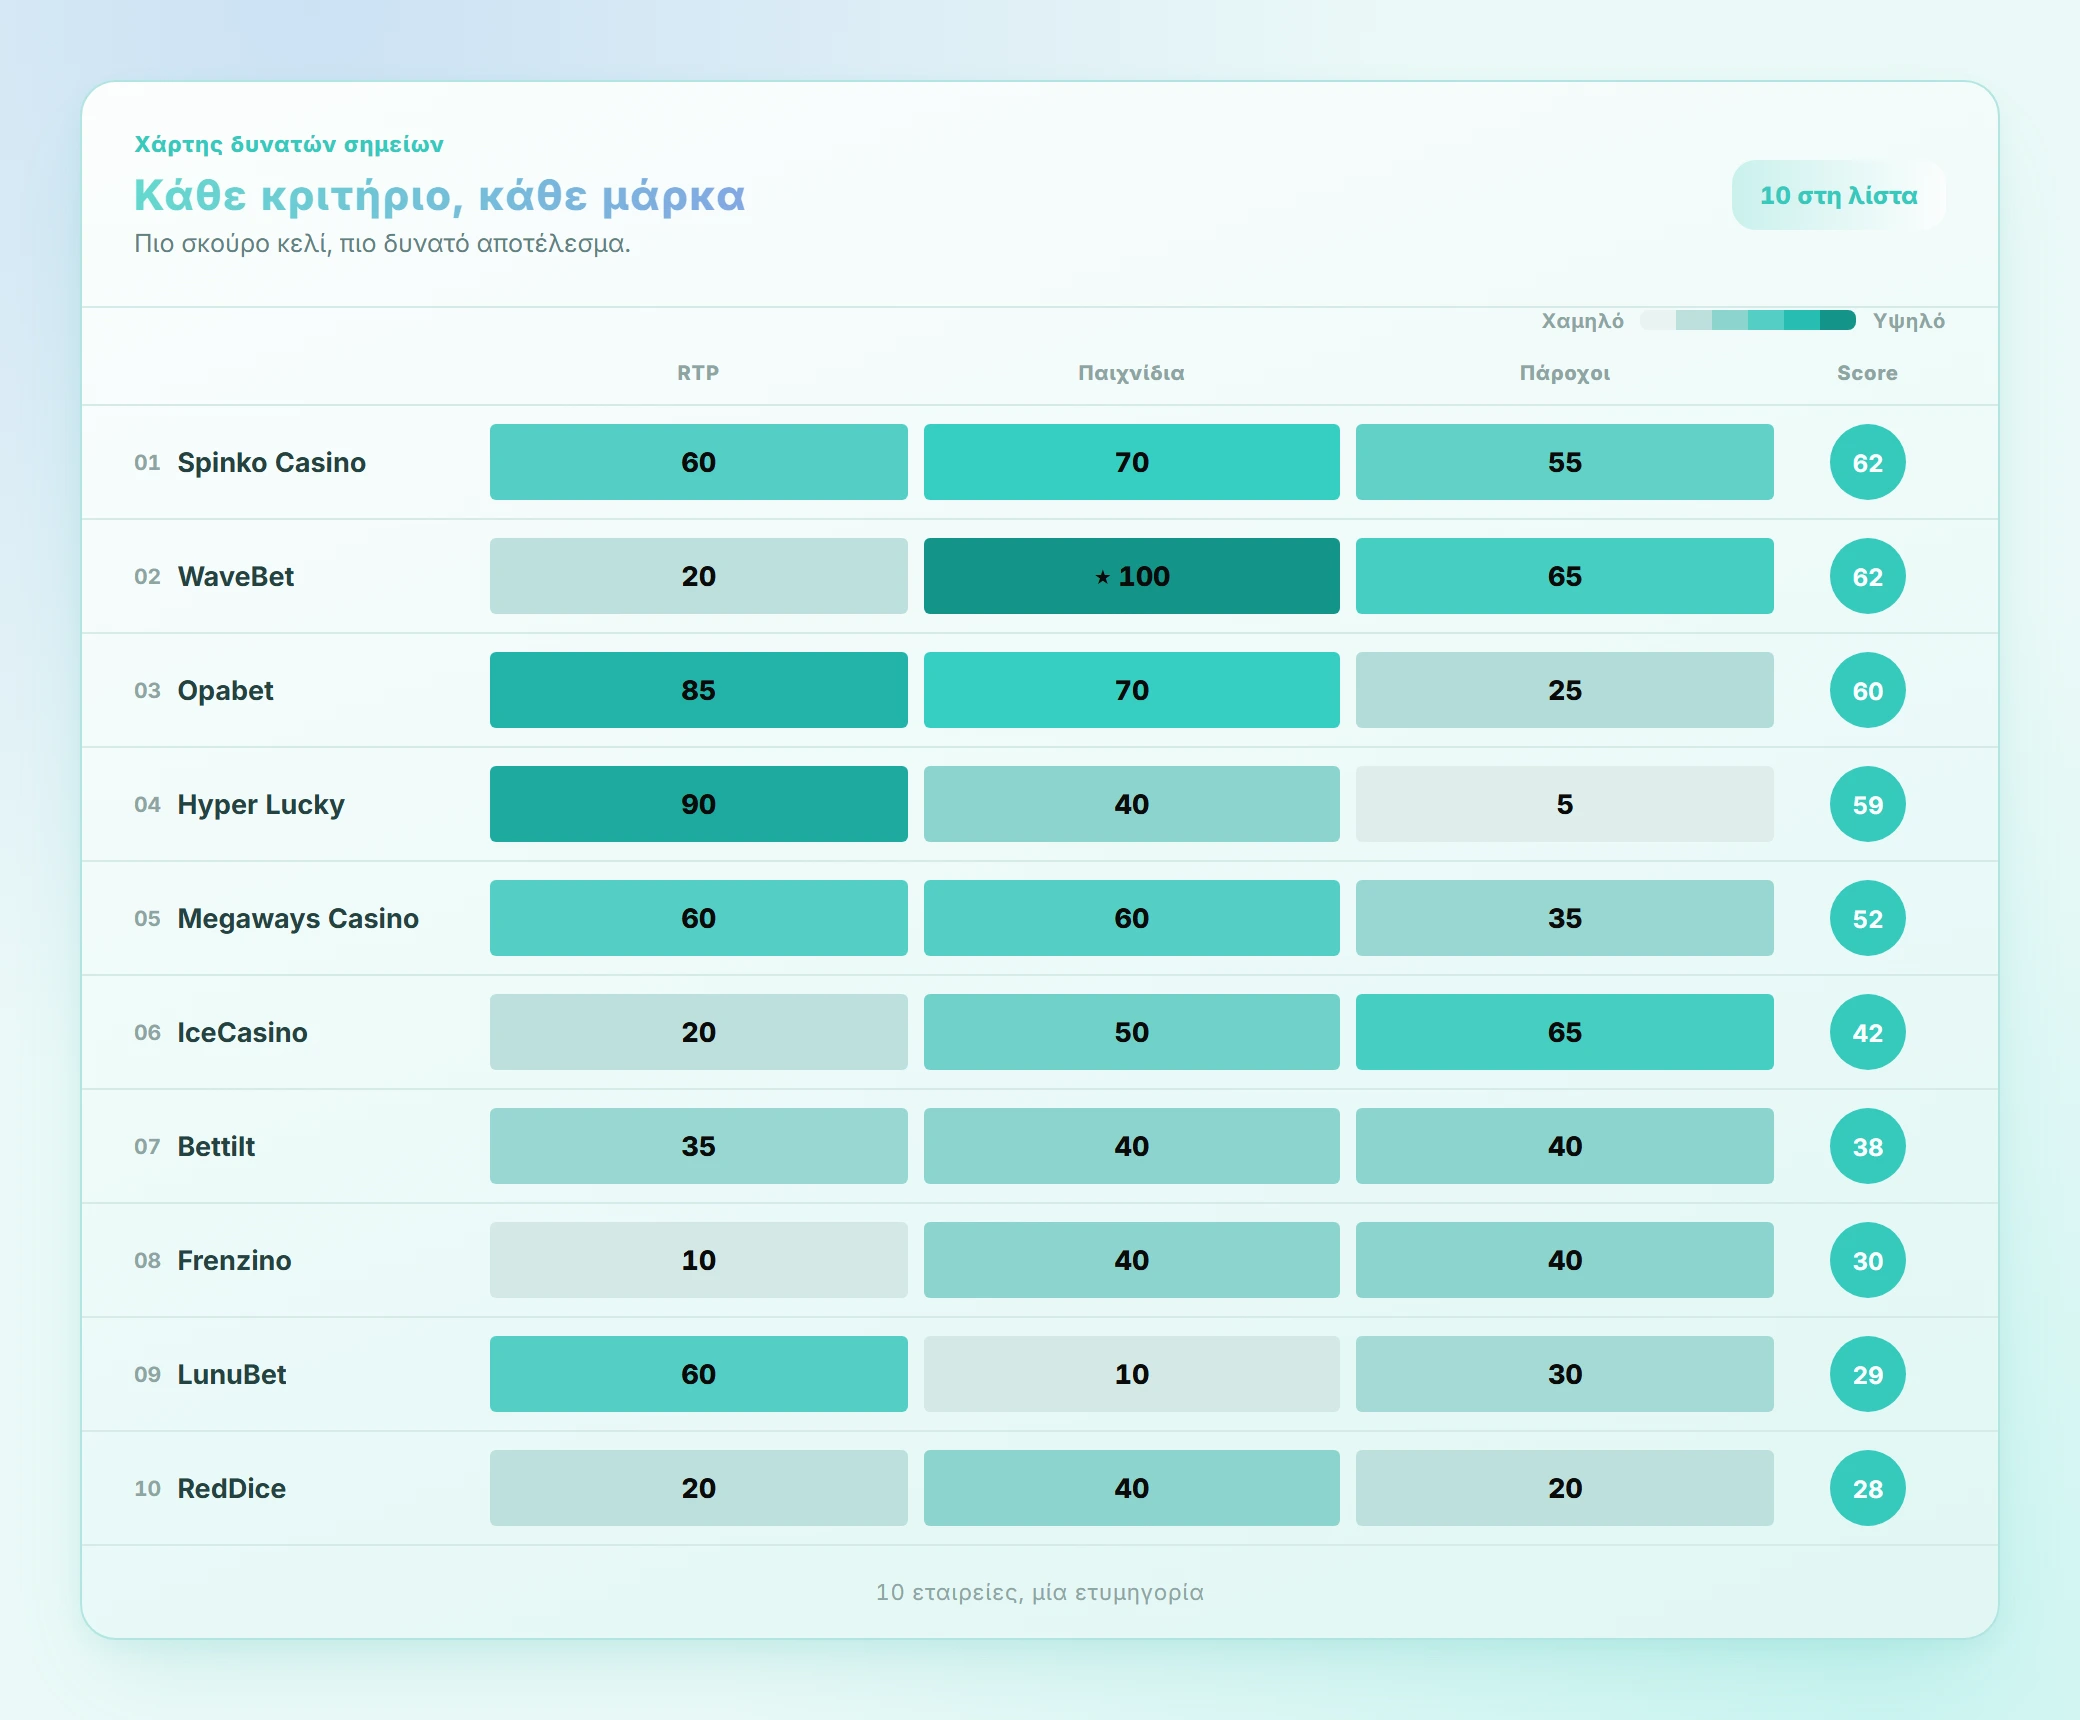
Task: Select Opabet brand name
Action: pyautogui.click(x=225, y=690)
